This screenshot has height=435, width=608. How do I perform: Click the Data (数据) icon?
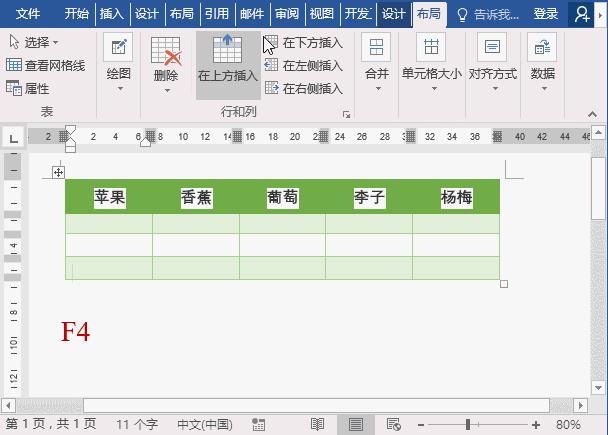542,47
